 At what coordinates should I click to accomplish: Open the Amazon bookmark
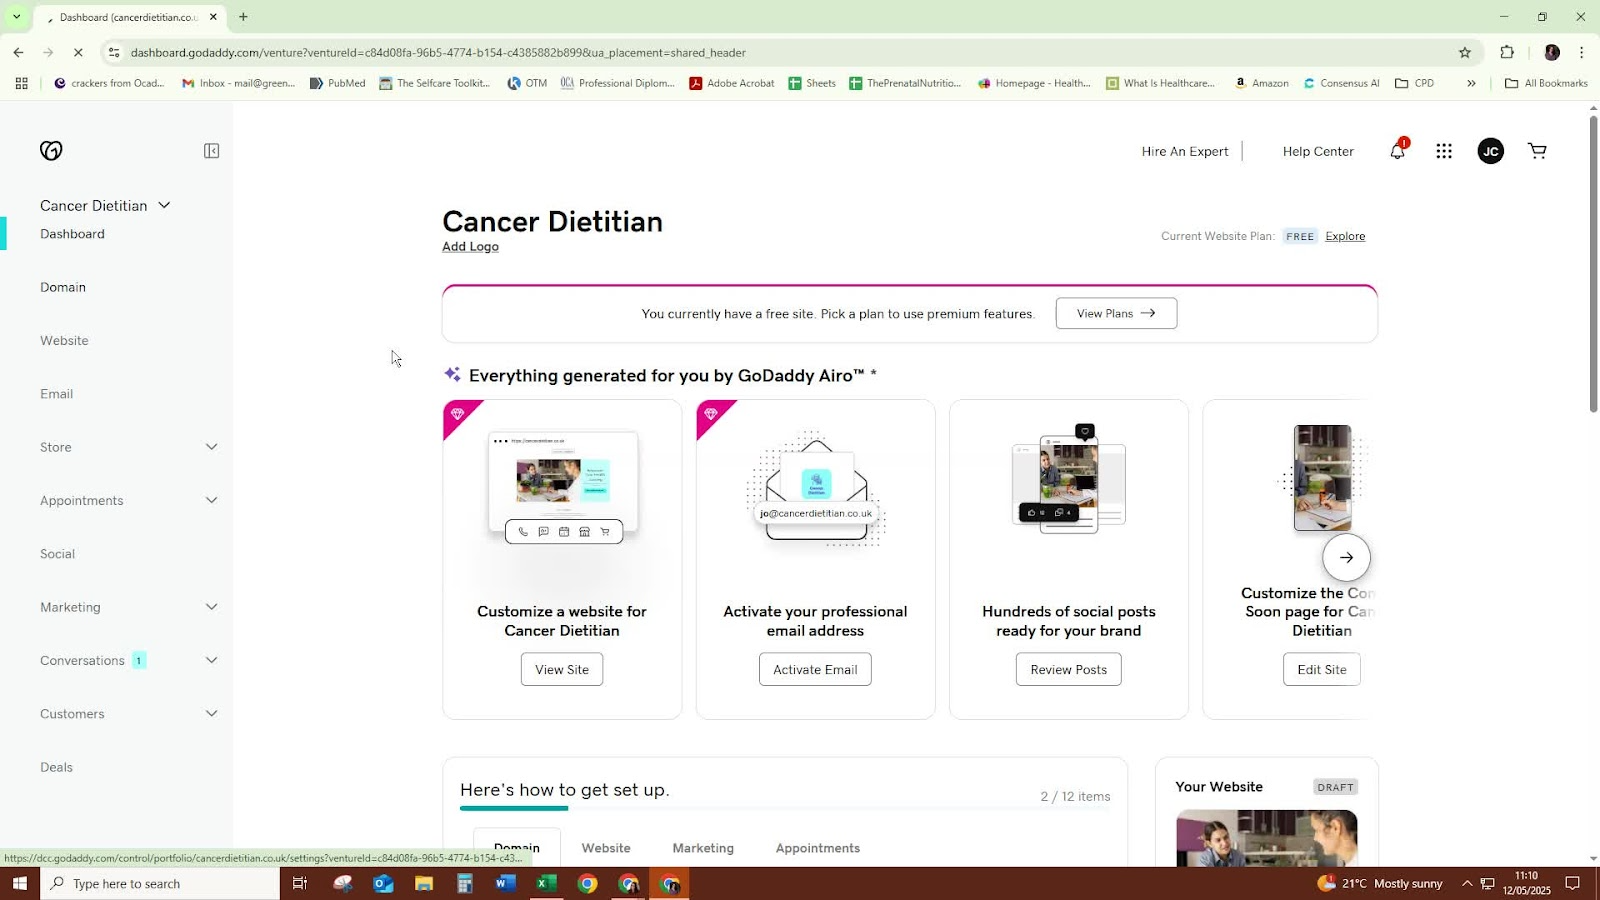pyautogui.click(x=1261, y=83)
